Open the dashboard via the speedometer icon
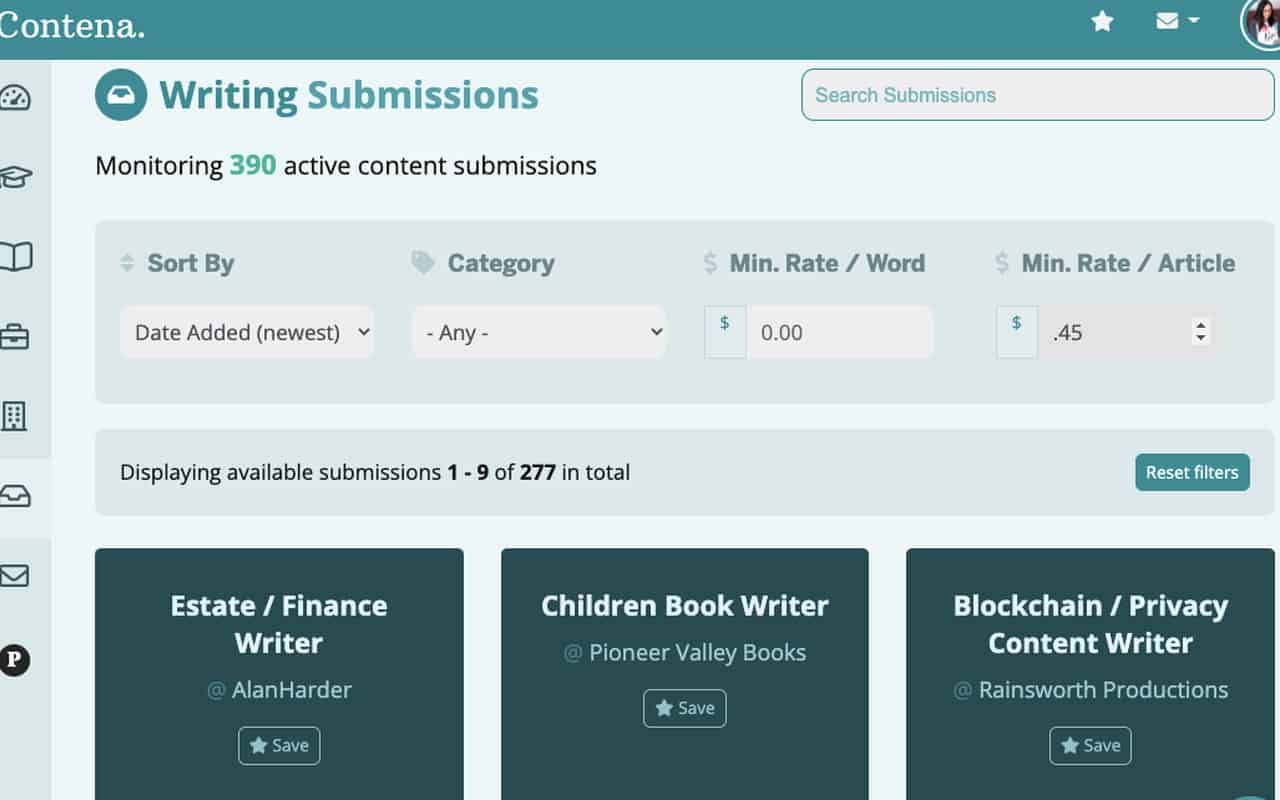 coord(25,97)
